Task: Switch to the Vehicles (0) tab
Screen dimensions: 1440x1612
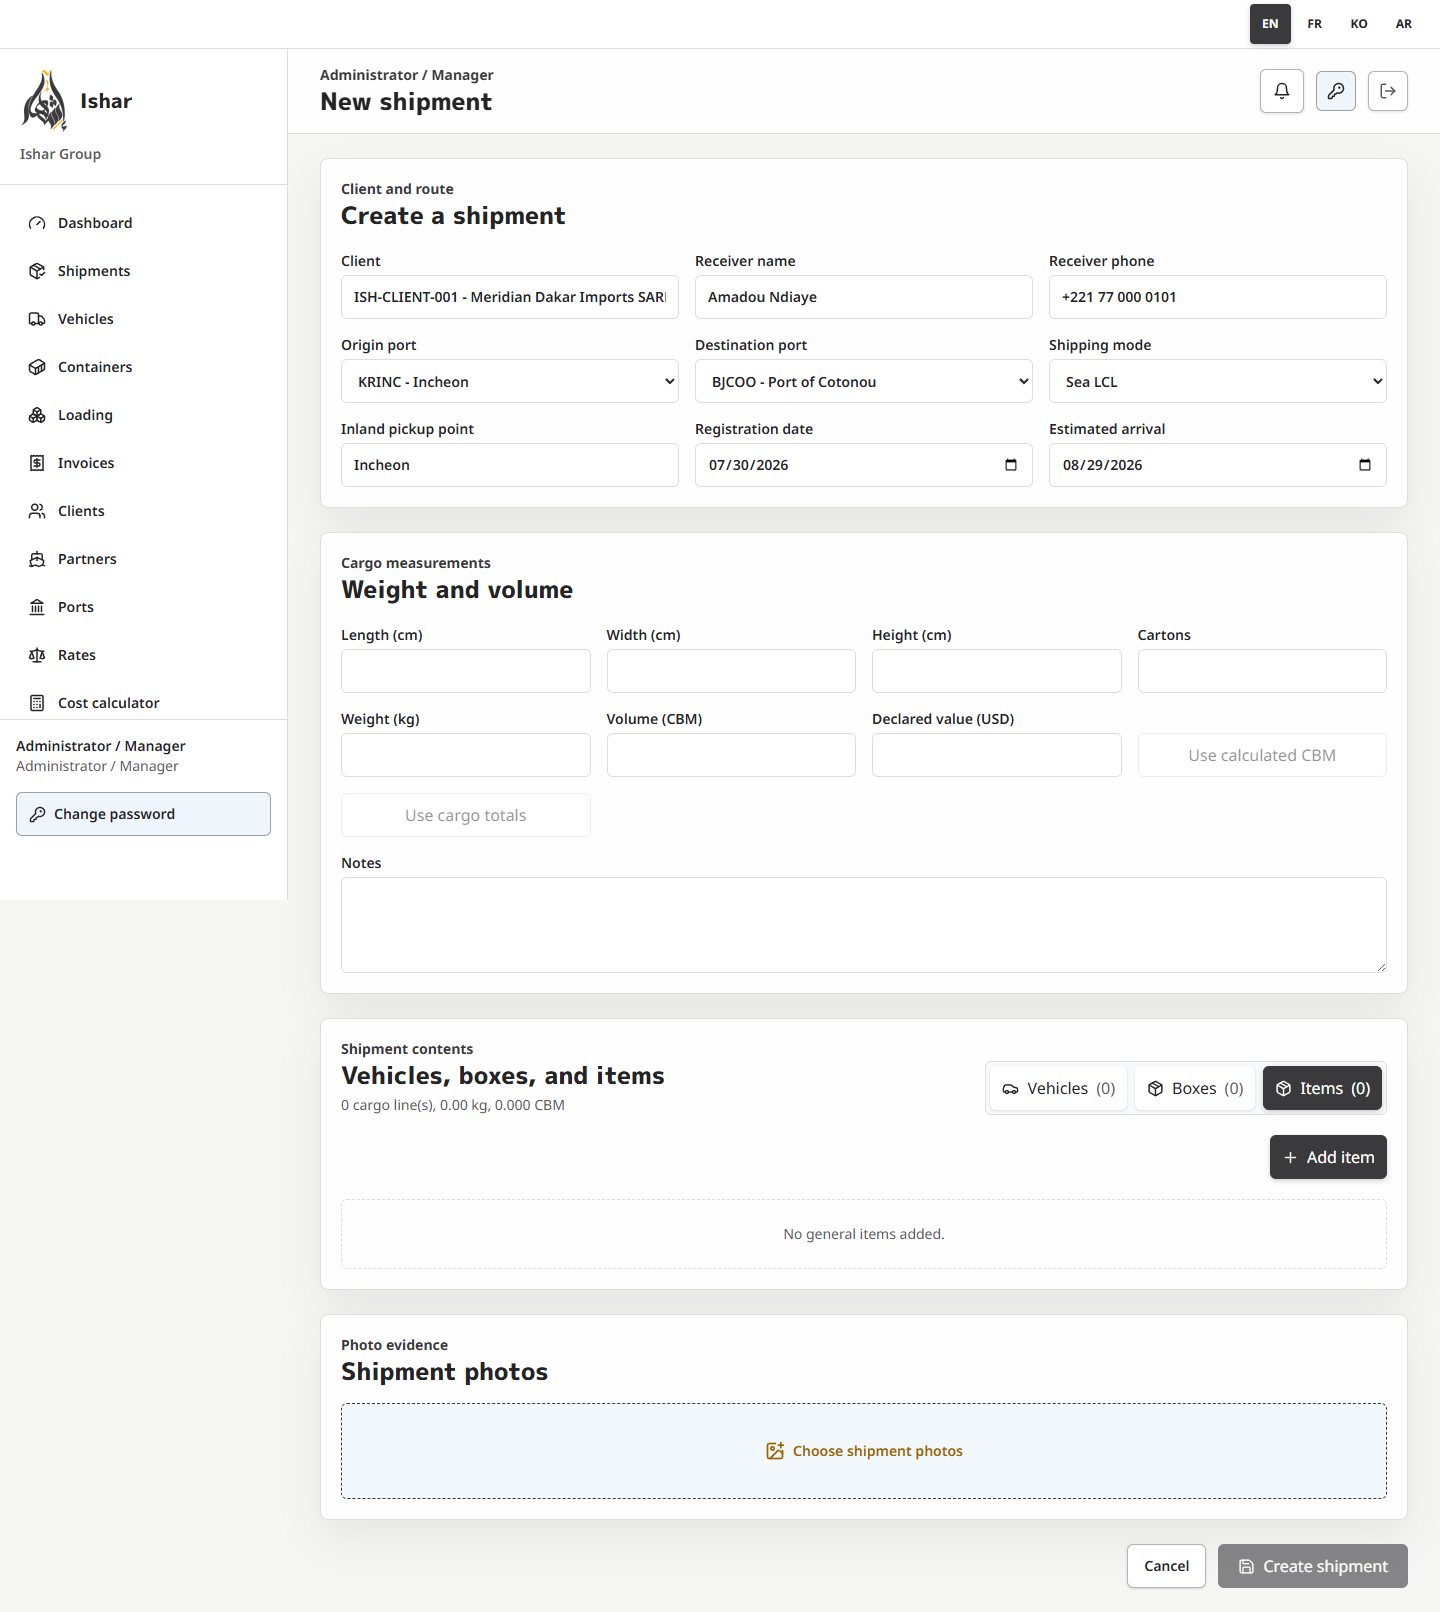Action: coord(1059,1088)
